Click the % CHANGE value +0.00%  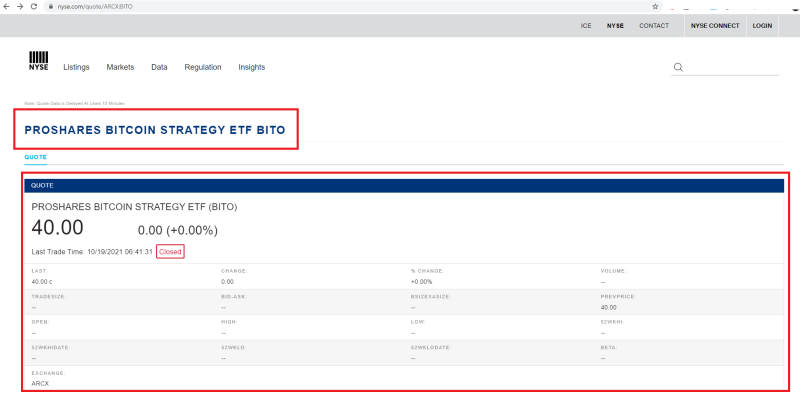point(421,282)
